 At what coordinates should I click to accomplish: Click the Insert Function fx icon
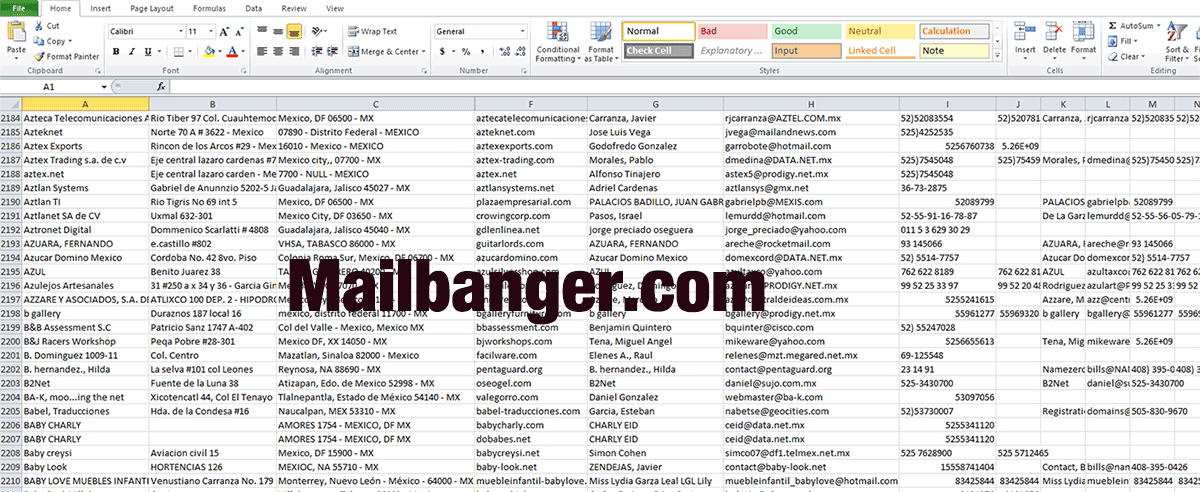(161, 87)
